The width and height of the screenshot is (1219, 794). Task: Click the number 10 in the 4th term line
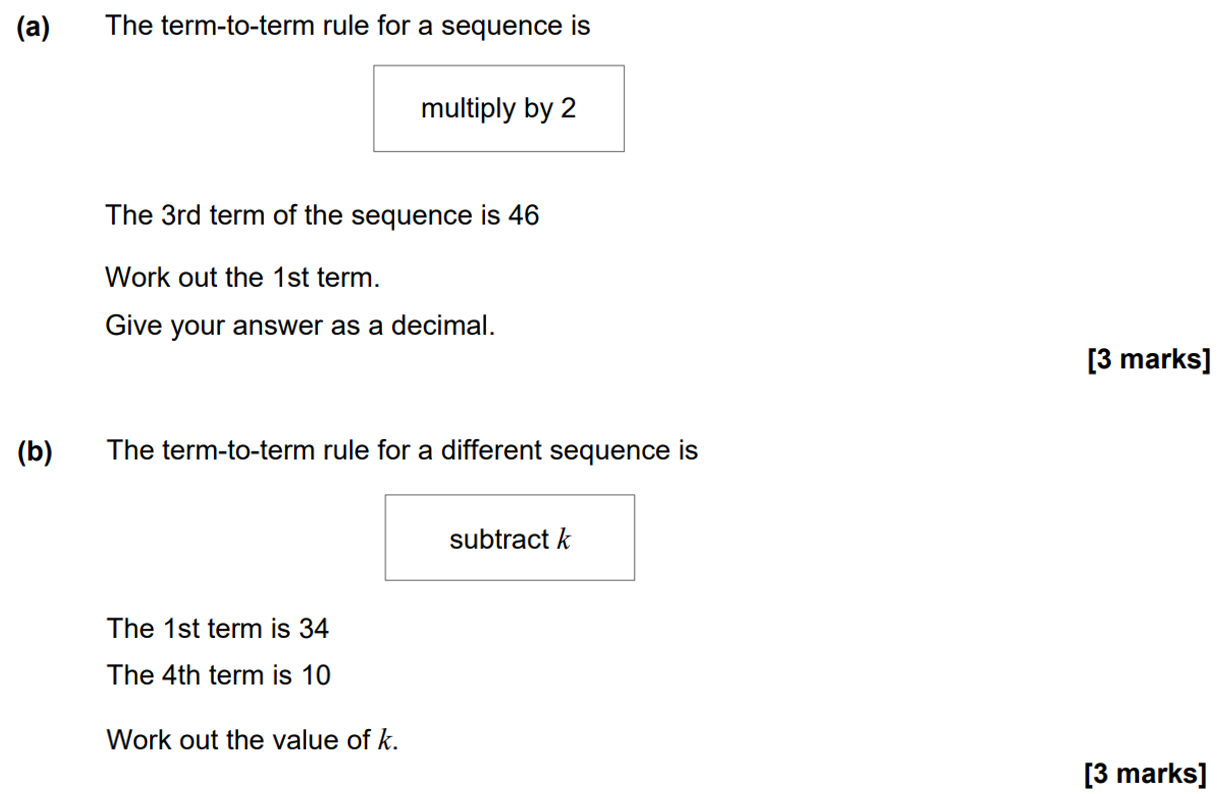point(315,676)
